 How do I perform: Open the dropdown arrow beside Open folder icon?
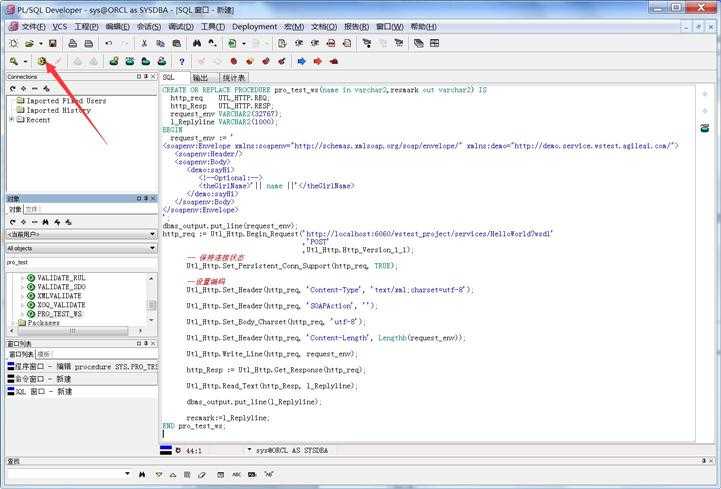[40, 44]
